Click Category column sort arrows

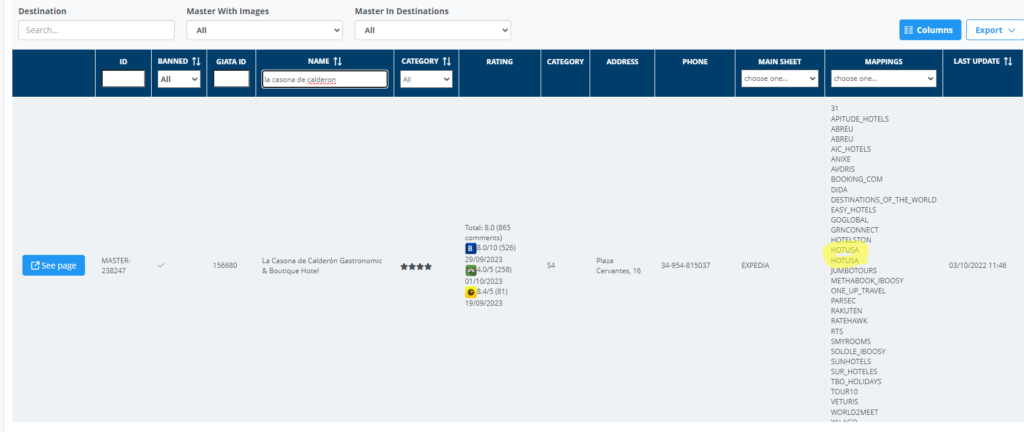pyautogui.click(x=447, y=61)
